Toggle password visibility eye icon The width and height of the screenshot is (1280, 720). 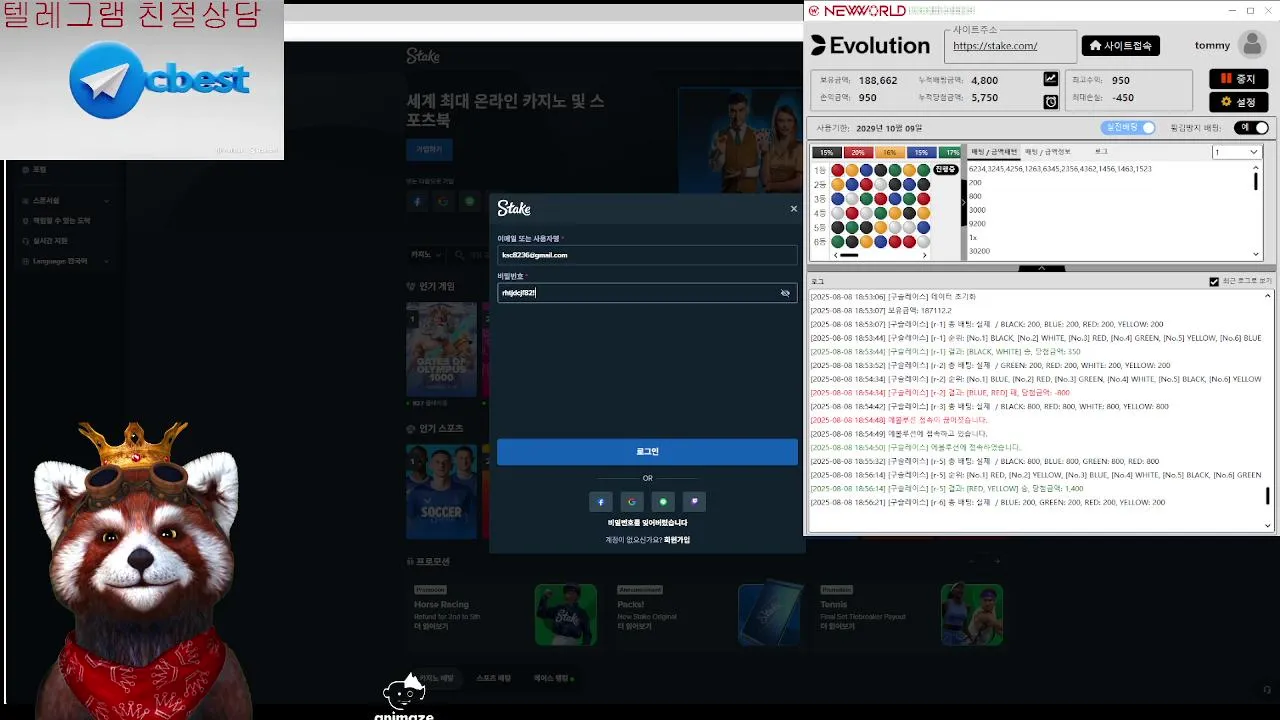click(x=785, y=293)
